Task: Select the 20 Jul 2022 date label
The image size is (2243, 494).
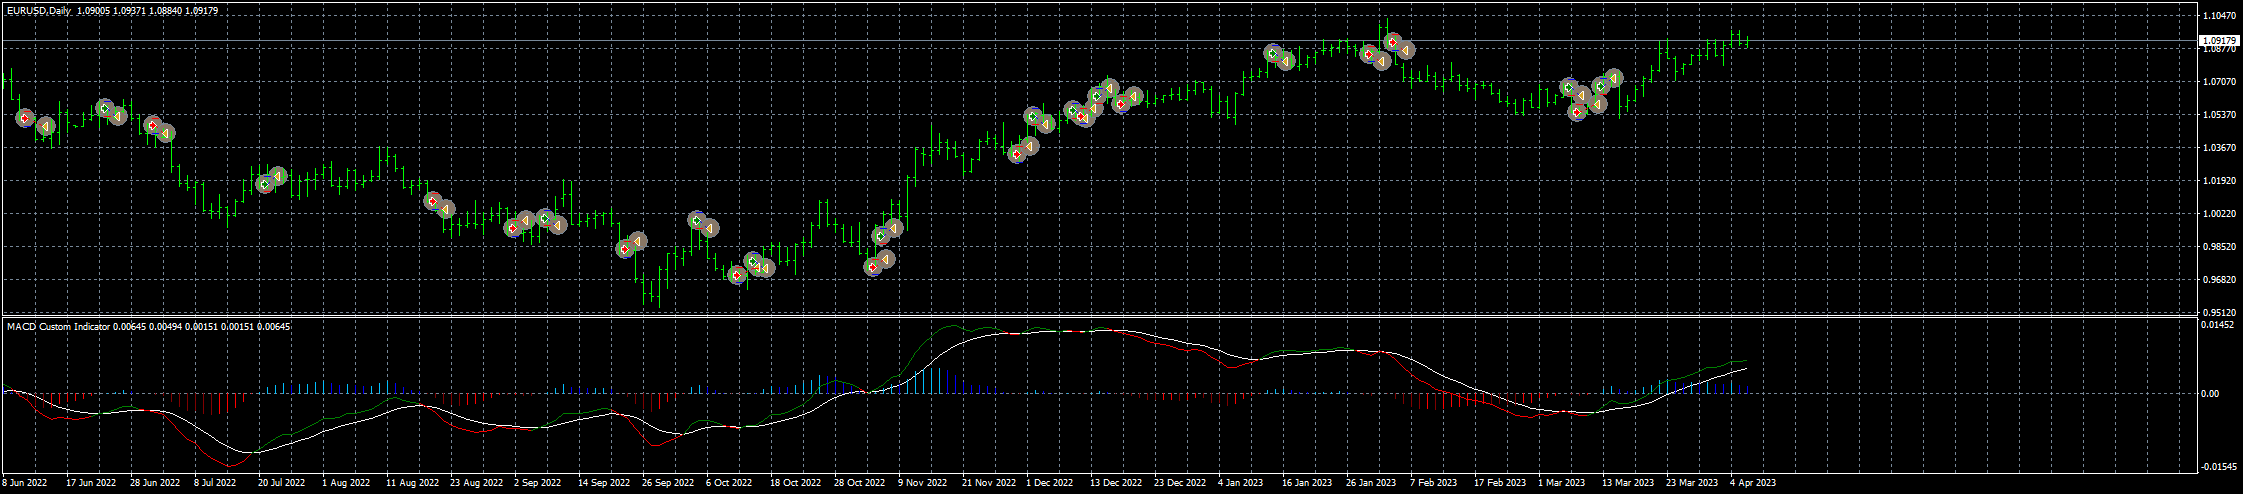Action: point(282,483)
